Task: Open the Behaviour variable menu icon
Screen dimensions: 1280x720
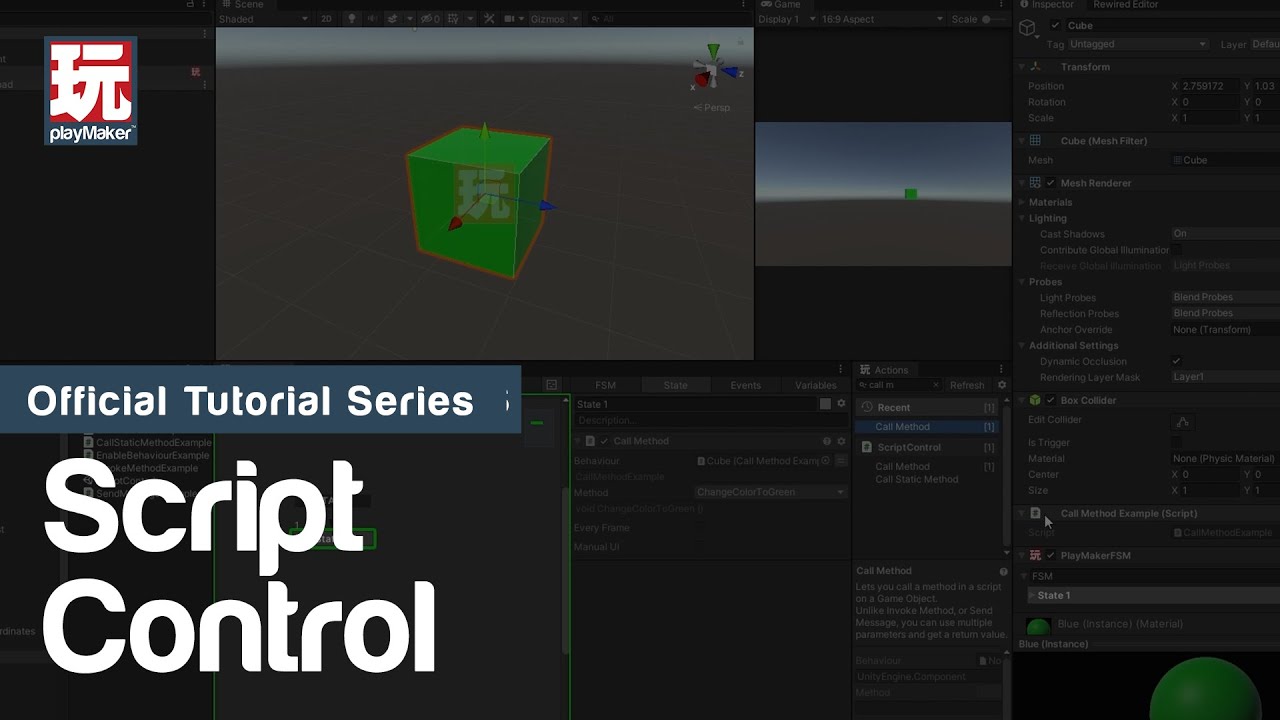Action: pyautogui.click(x=841, y=461)
